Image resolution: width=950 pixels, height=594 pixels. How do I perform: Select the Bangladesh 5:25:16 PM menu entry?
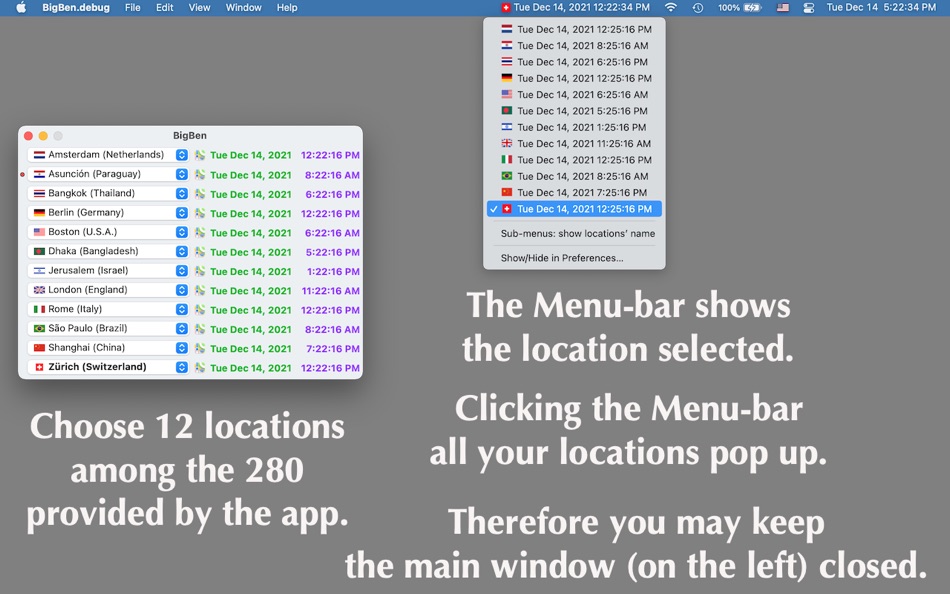tap(574, 111)
